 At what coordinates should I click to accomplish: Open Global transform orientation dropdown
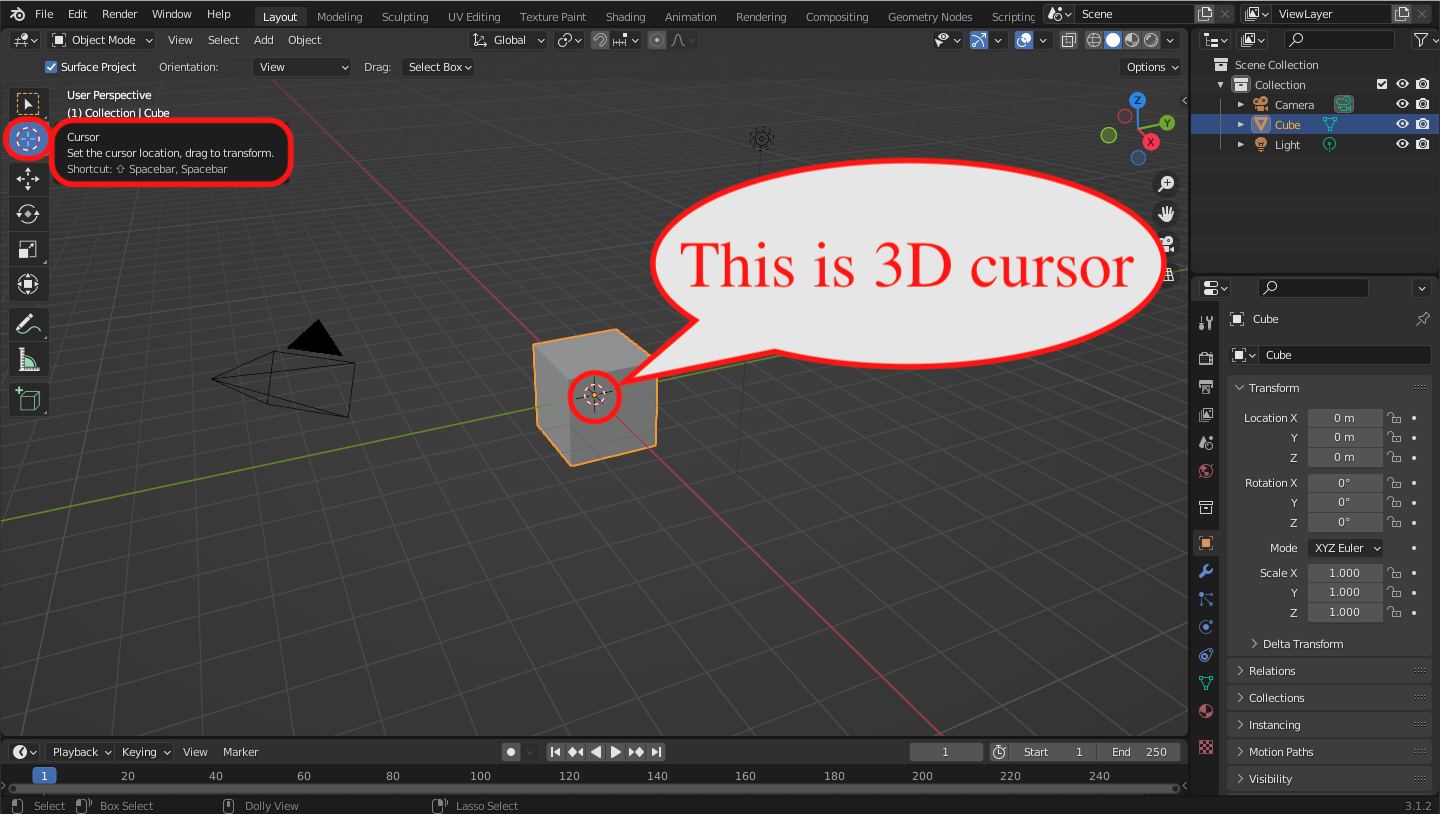(x=509, y=40)
